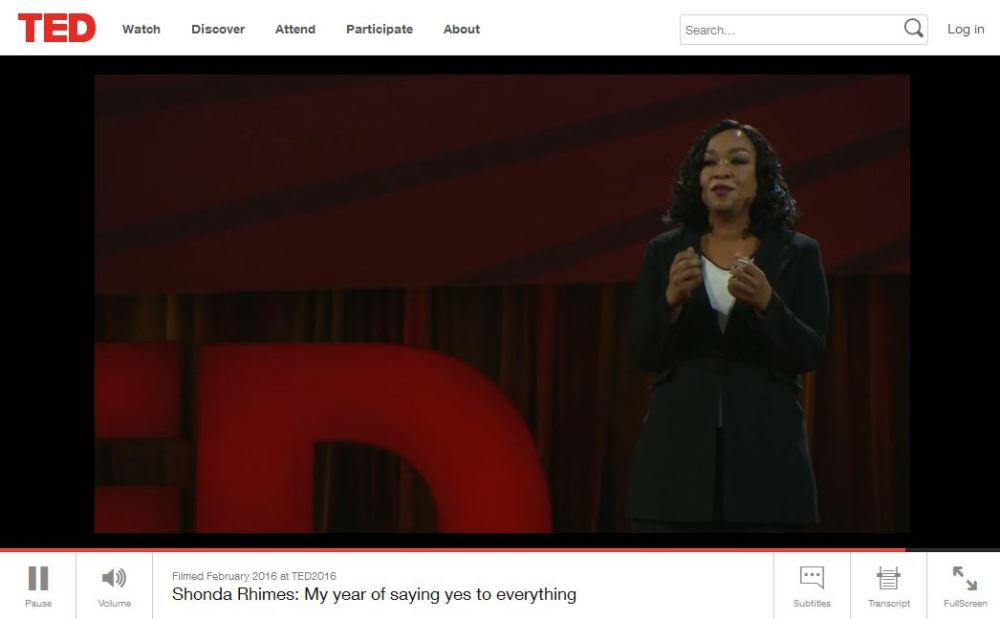Click the 'Filmed February 2016 at TED2016' text

254,576
